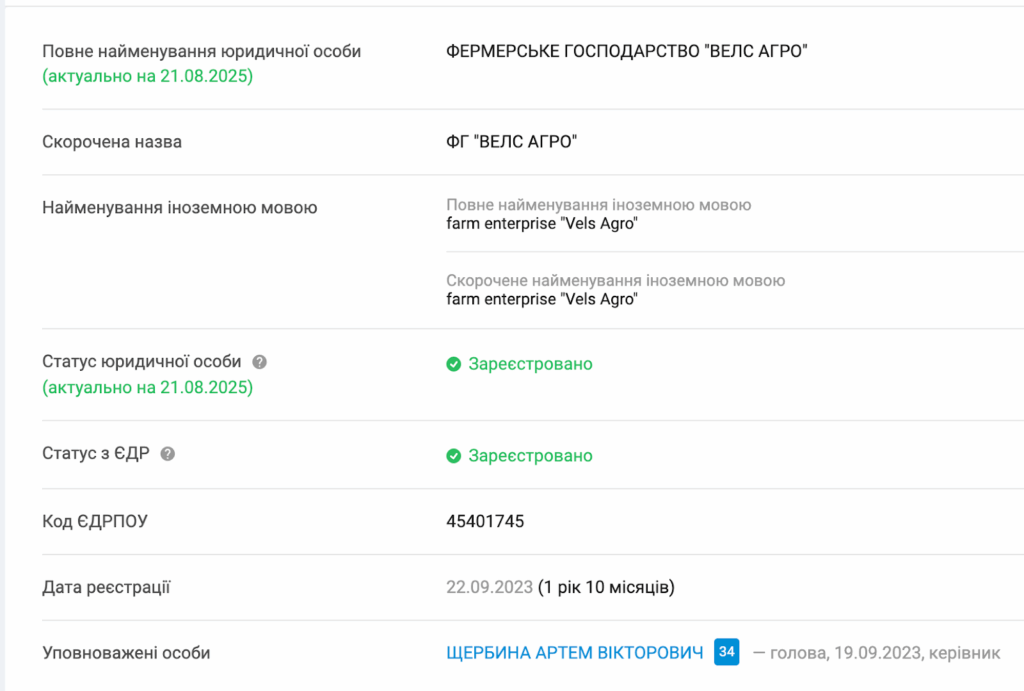Viewport: 1024px width, 691px height.
Task: Click farm enterprise name under Скорочене найменування іноземною мовою
Action: tap(542, 299)
